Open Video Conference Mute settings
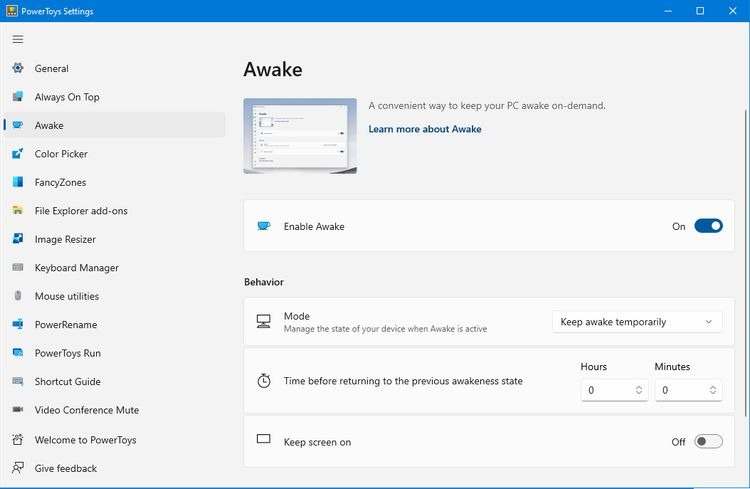This screenshot has width=750, height=489. [114, 410]
